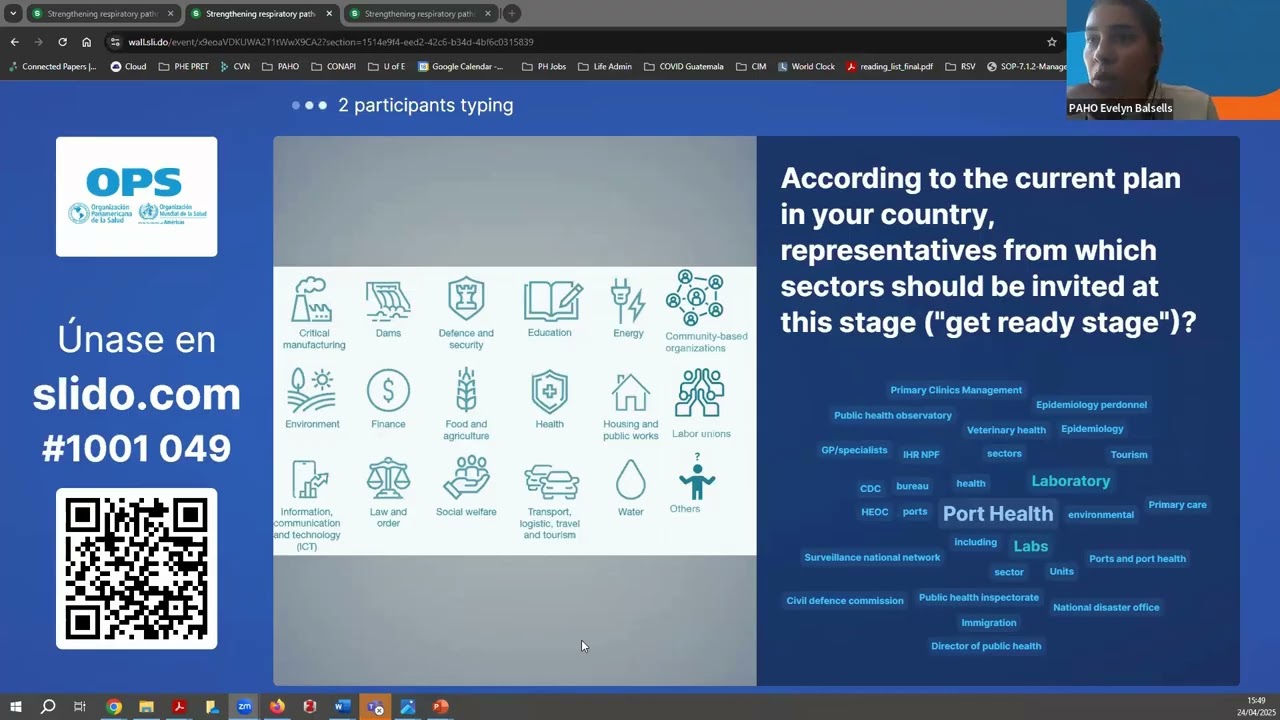
Task: Click the Finance dollar icon
Action: pos(388,391)
